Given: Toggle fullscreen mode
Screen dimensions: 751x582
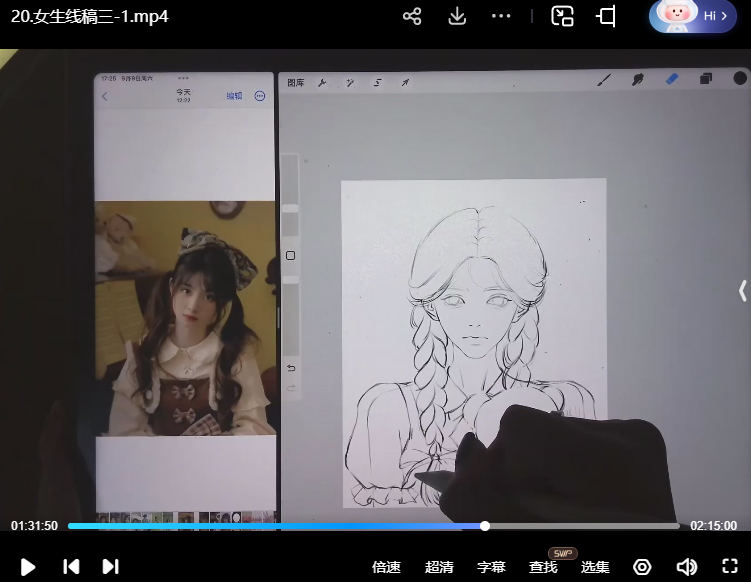Looking at the screenshot, I should pos(730,567).
